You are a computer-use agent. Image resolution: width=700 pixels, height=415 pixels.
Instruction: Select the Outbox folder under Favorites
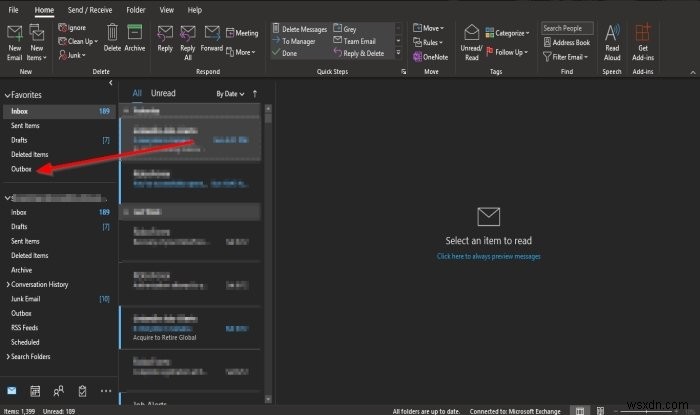21,169
